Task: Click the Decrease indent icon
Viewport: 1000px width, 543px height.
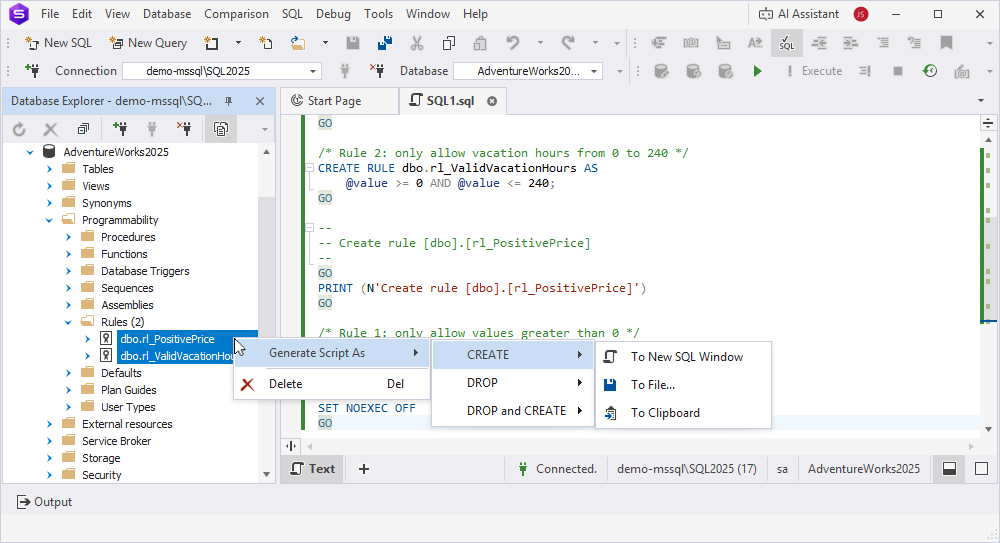Action: 819,43
